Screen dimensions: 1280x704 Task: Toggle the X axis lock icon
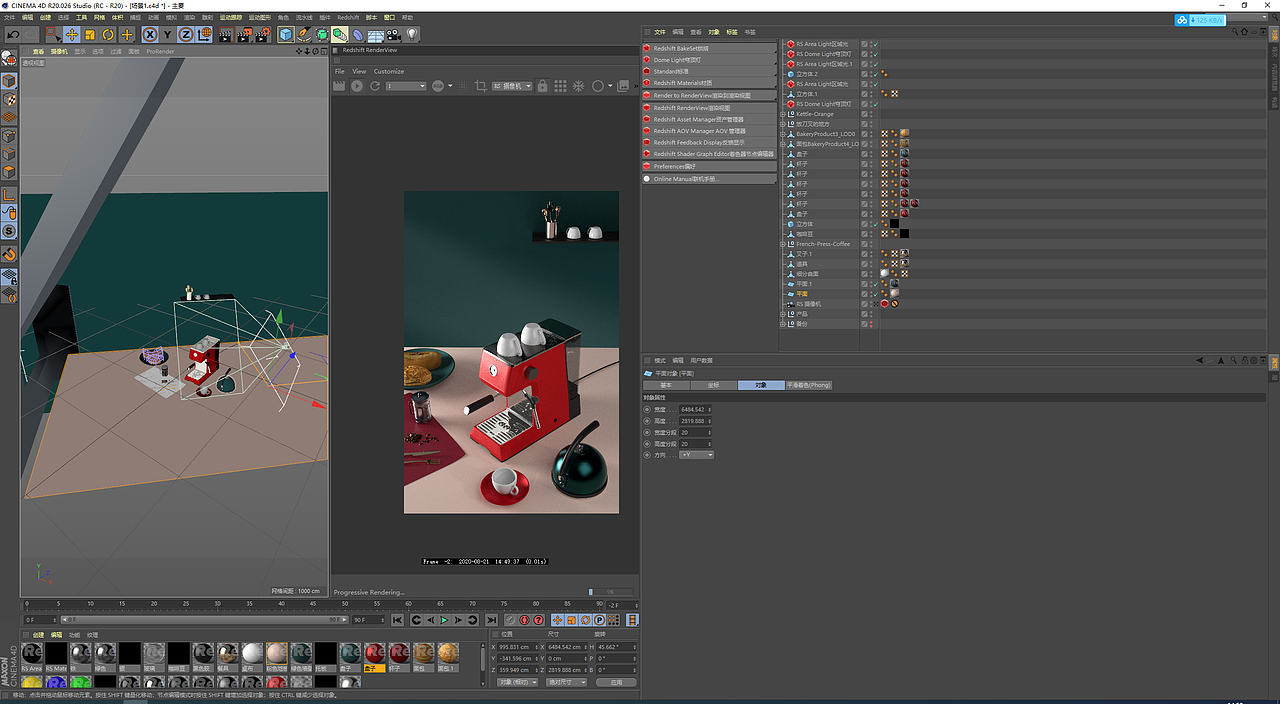pos(150,34)
